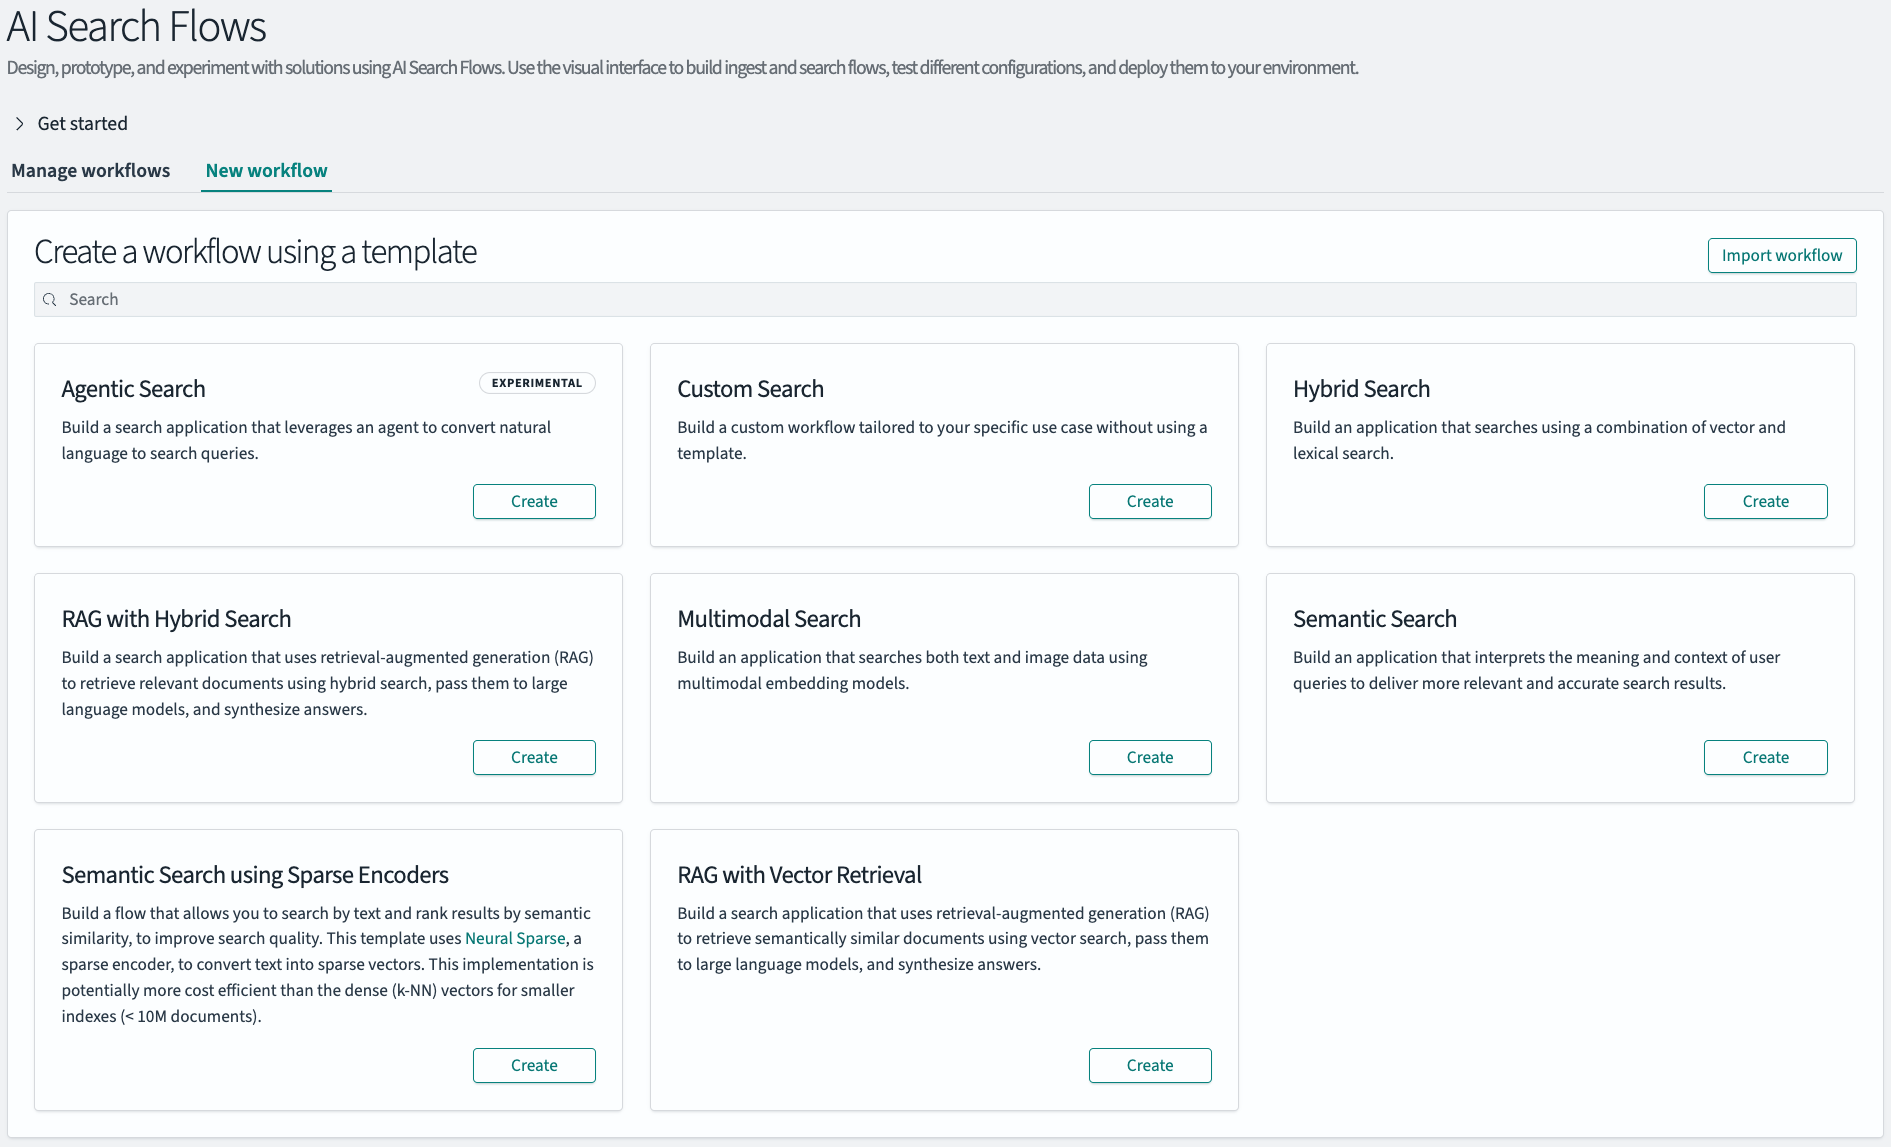Create a RAG with Hybrid Search workflow
The width and height of the screenshot is (1891, 1147).
point(534,757)
